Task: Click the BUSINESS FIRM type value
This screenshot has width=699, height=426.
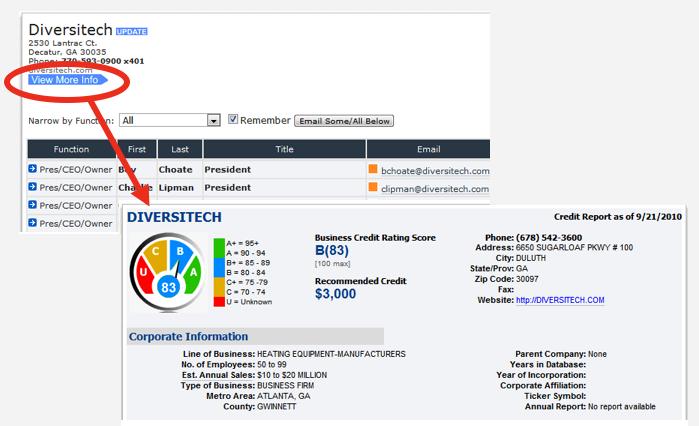Action: (285, 386)
